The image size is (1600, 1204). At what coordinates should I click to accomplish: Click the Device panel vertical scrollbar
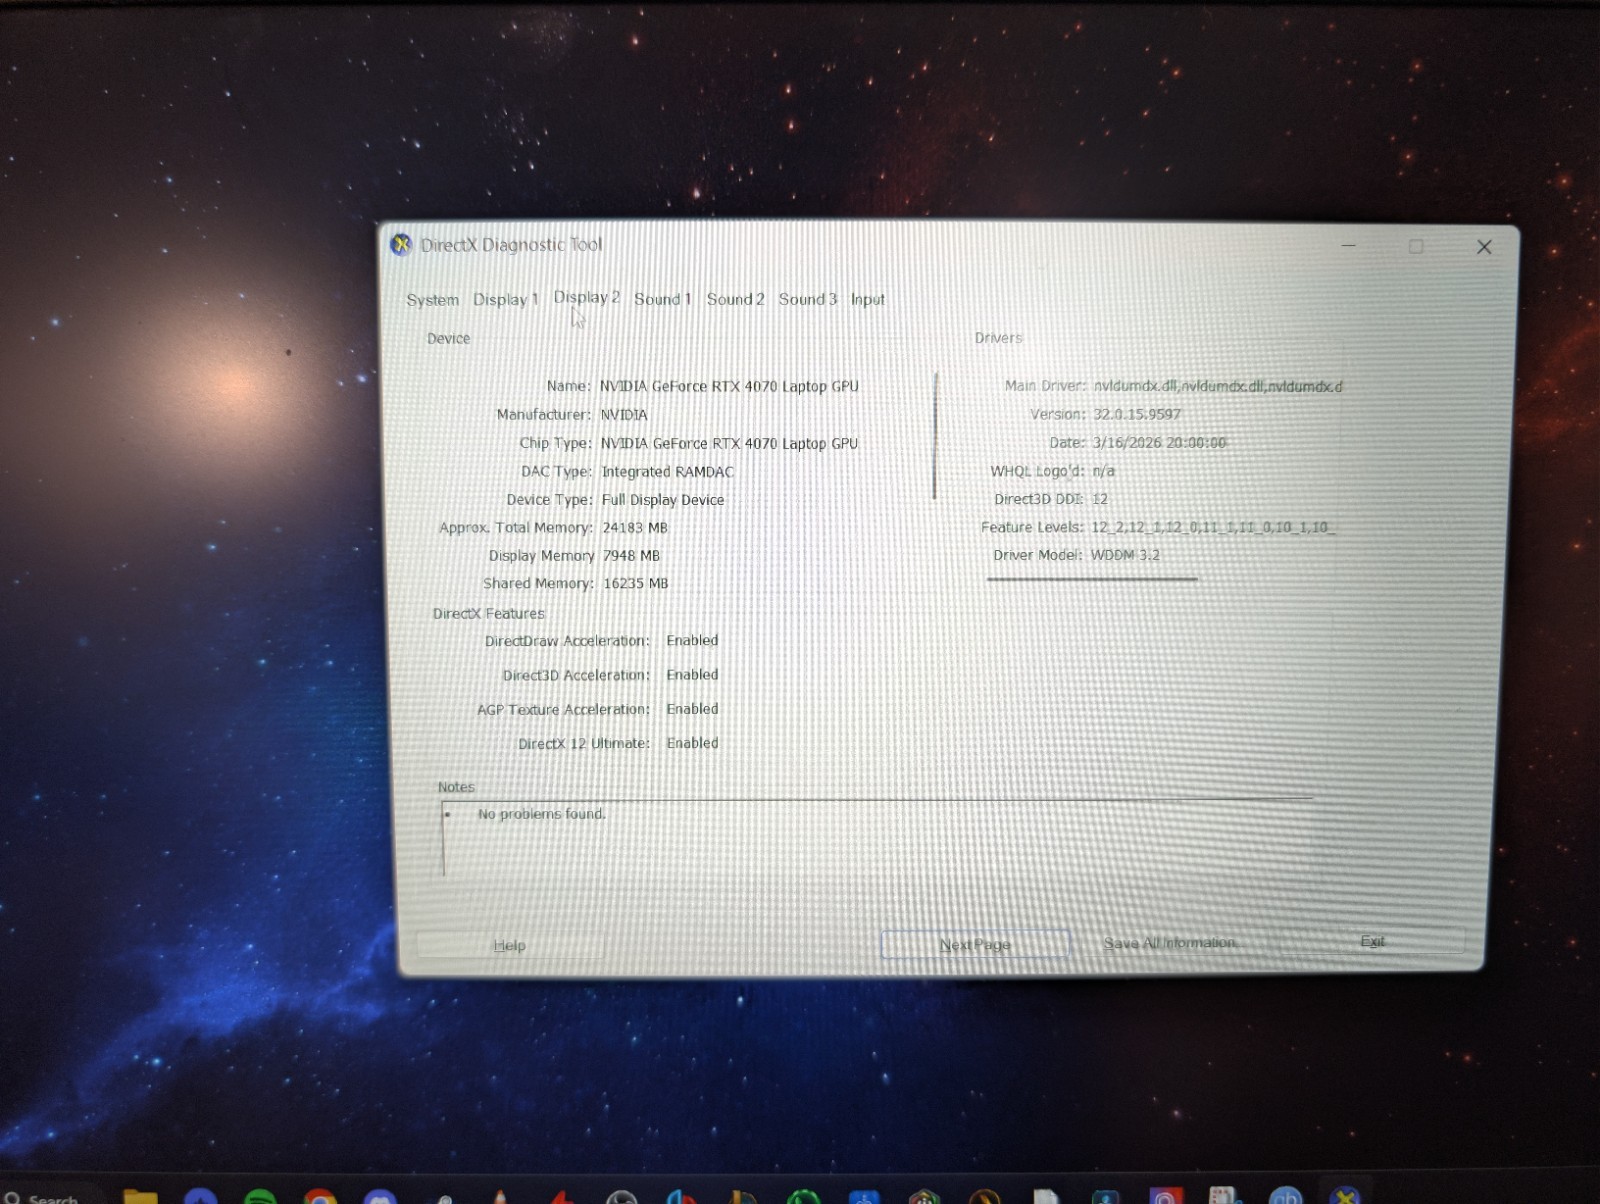(935, 436)
